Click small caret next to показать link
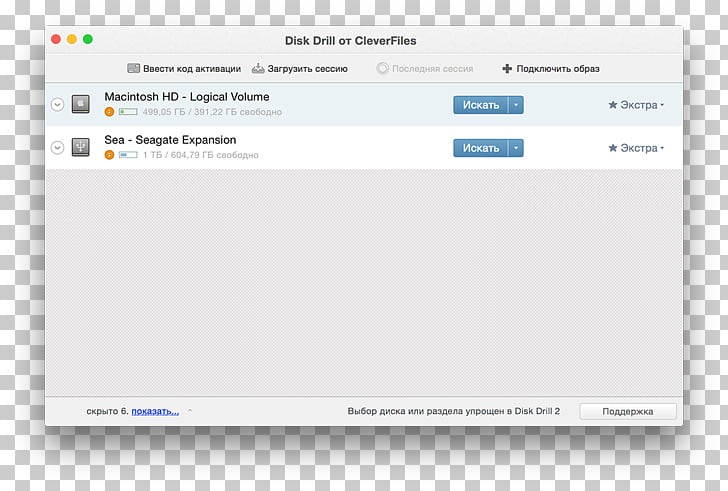 click(x=189, y=411)
